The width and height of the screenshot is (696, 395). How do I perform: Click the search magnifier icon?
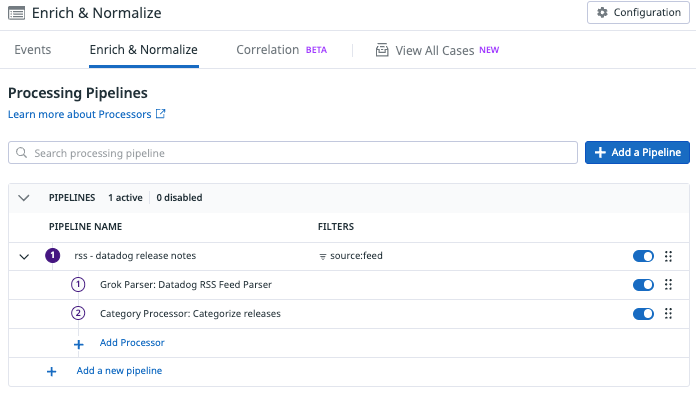point(21,153)
